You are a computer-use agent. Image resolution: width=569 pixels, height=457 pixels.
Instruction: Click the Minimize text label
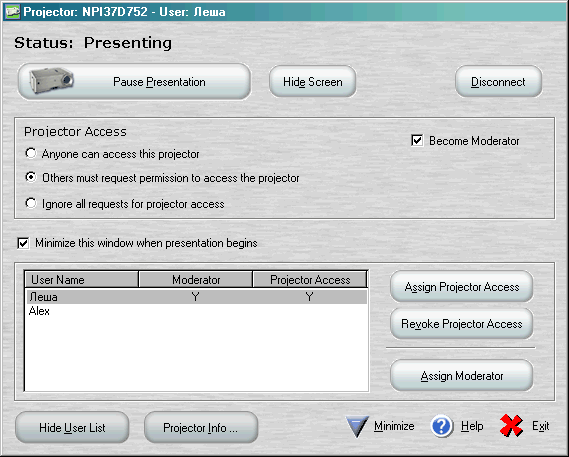coord(394,426)
